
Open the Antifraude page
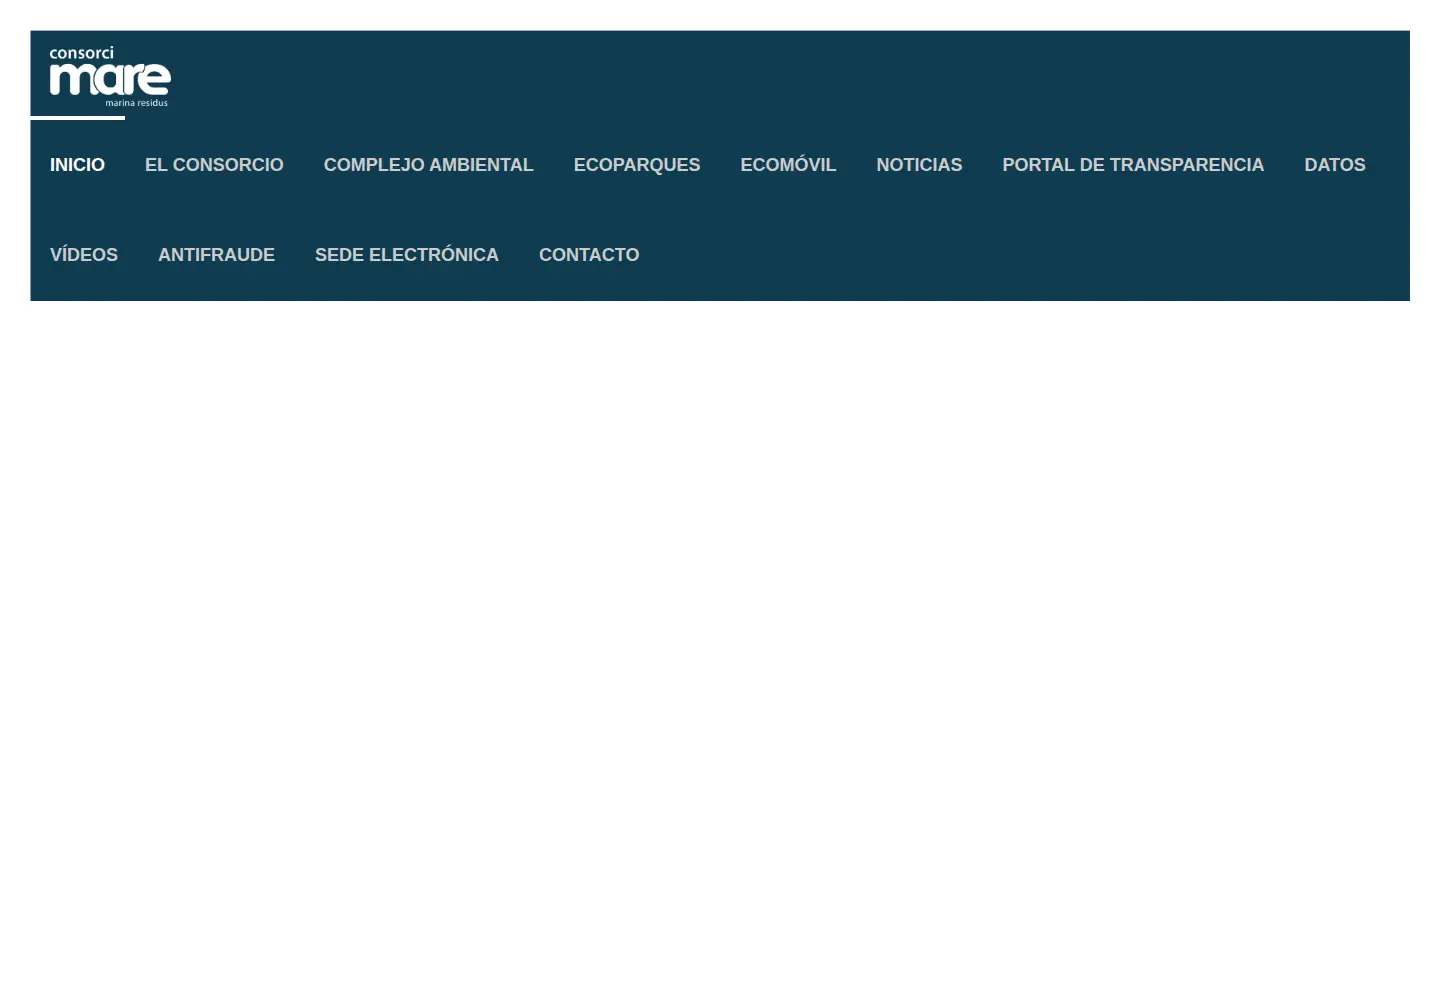click(216, 255)
